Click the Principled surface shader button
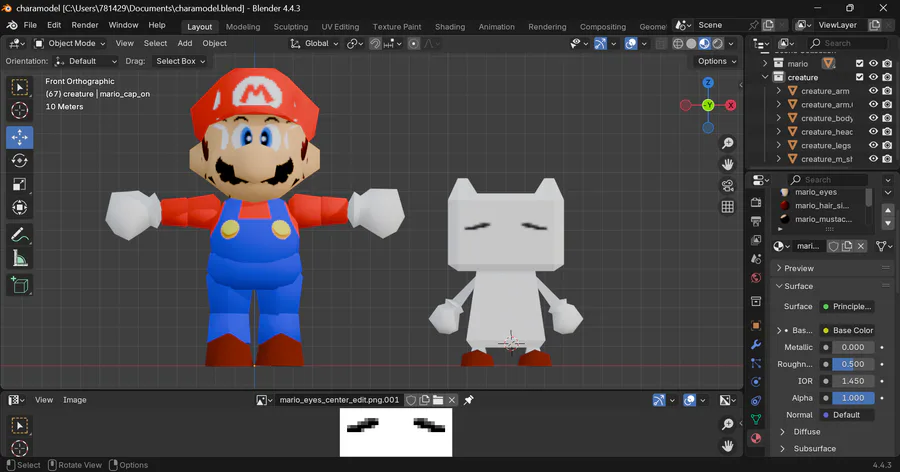This screenshot has height=472, width=900. pos(847,307)
